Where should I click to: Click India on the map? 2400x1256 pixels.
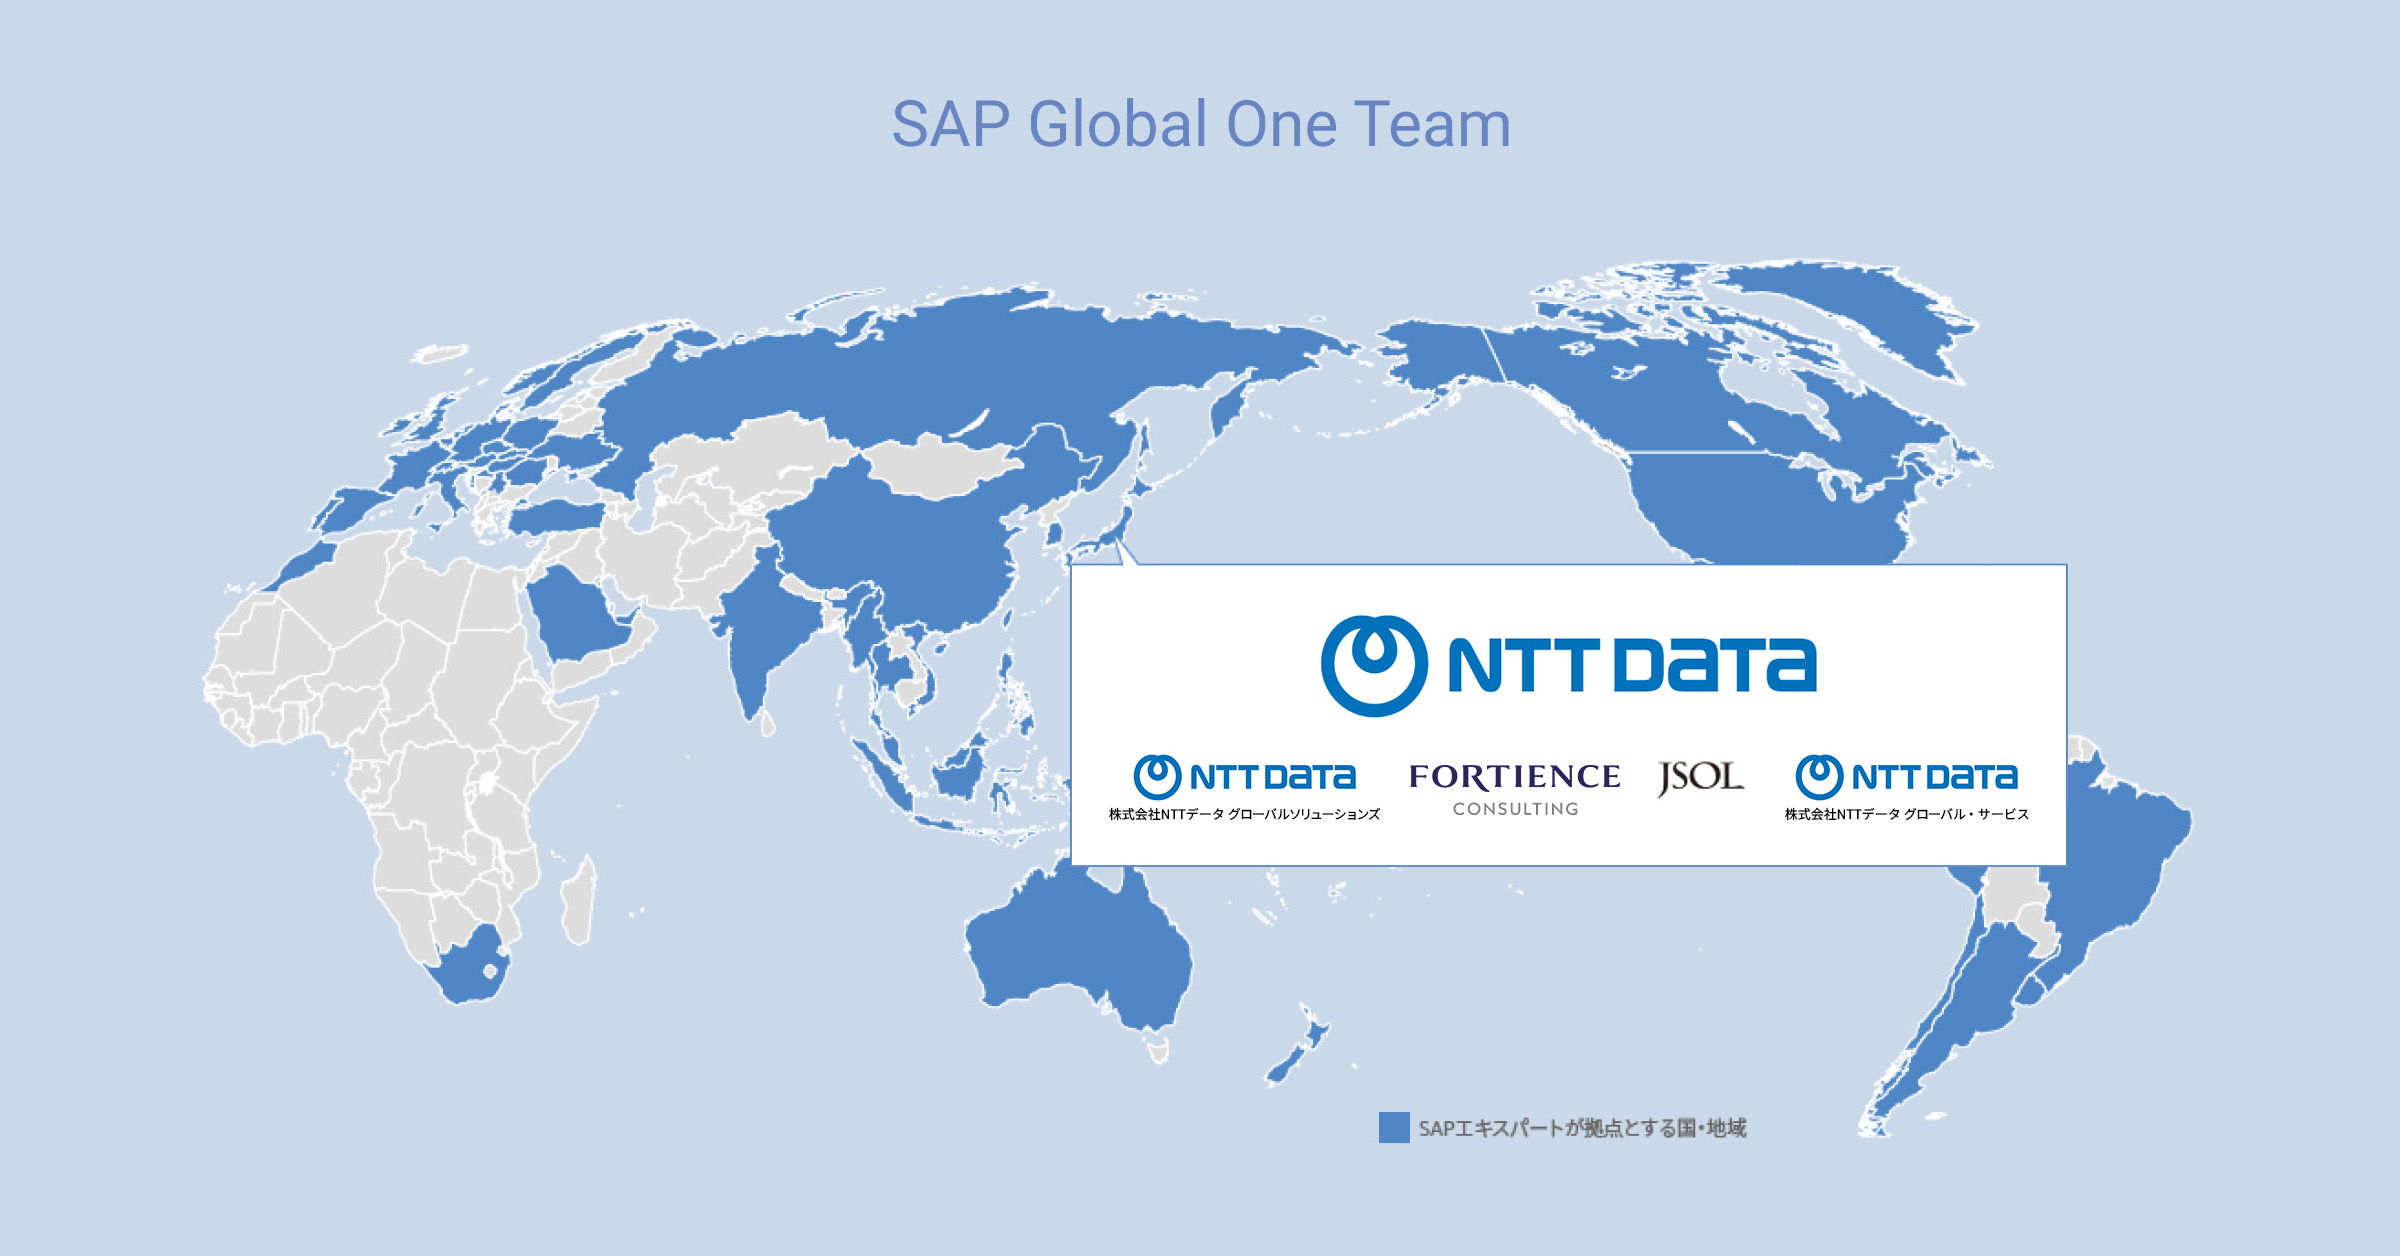tap(760, 630)
